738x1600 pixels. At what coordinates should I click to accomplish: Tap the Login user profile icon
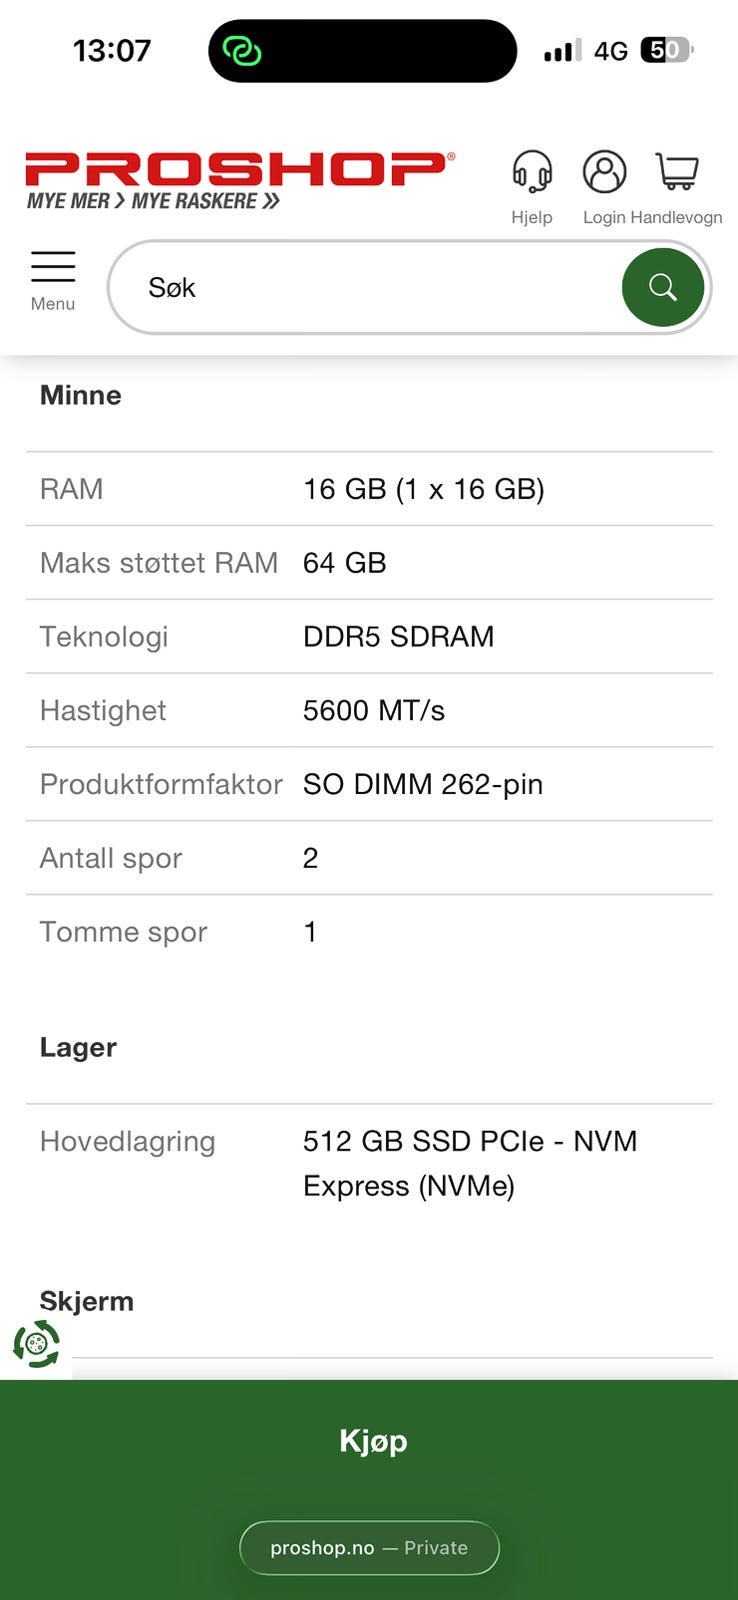click(604, 173)
